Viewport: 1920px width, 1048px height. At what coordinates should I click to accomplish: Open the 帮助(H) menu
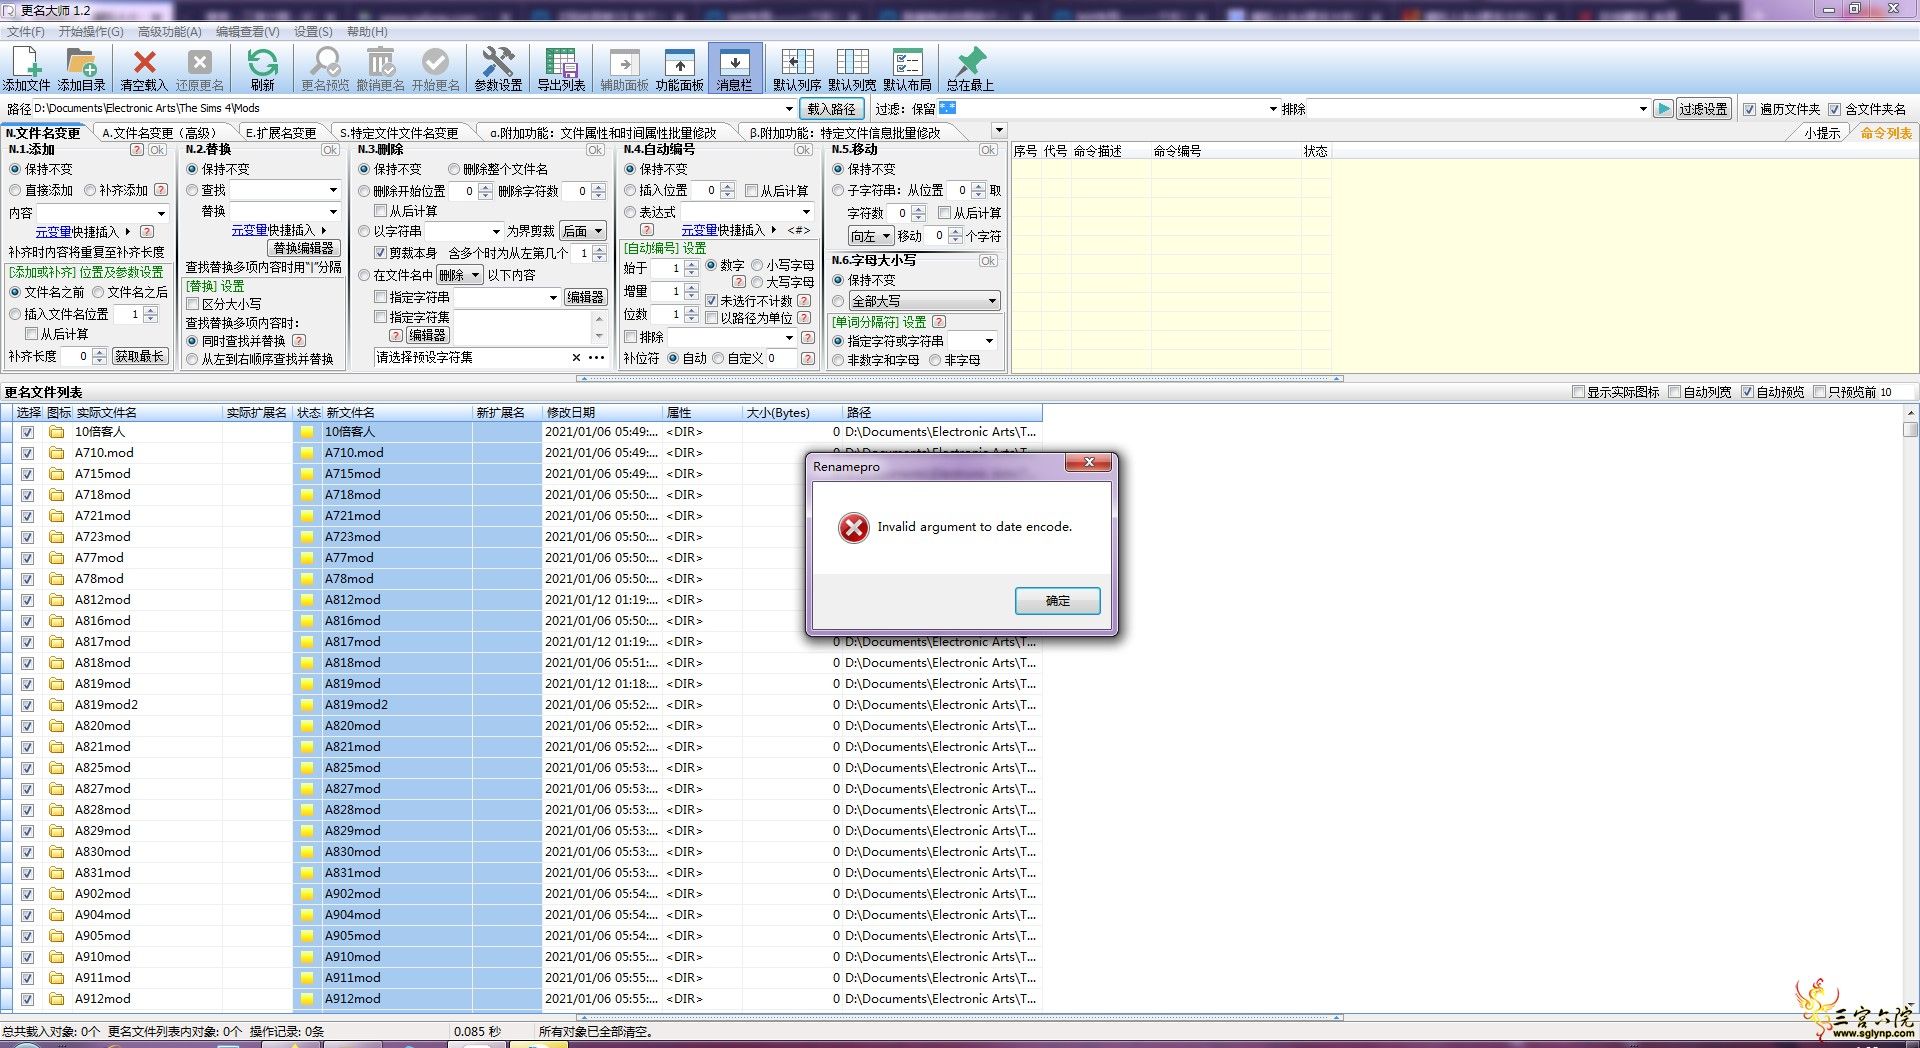(x=367, y=32)
